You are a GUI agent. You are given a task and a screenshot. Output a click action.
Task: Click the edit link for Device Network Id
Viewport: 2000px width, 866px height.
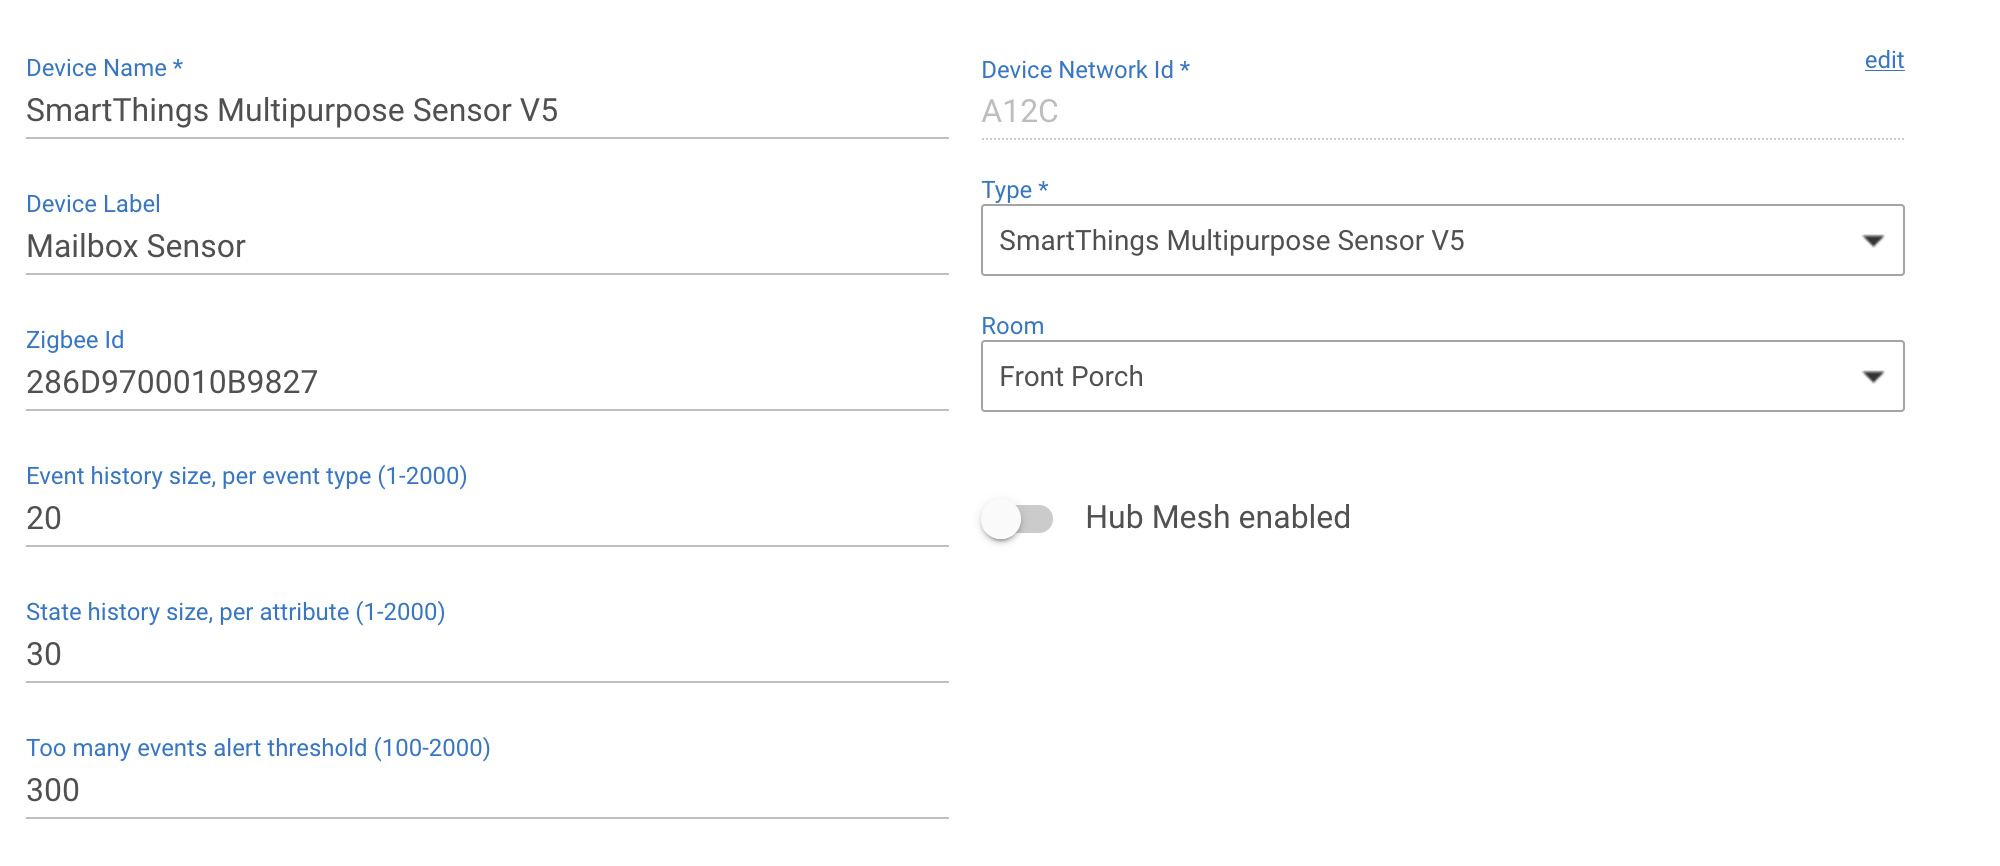pos(1884,60)
